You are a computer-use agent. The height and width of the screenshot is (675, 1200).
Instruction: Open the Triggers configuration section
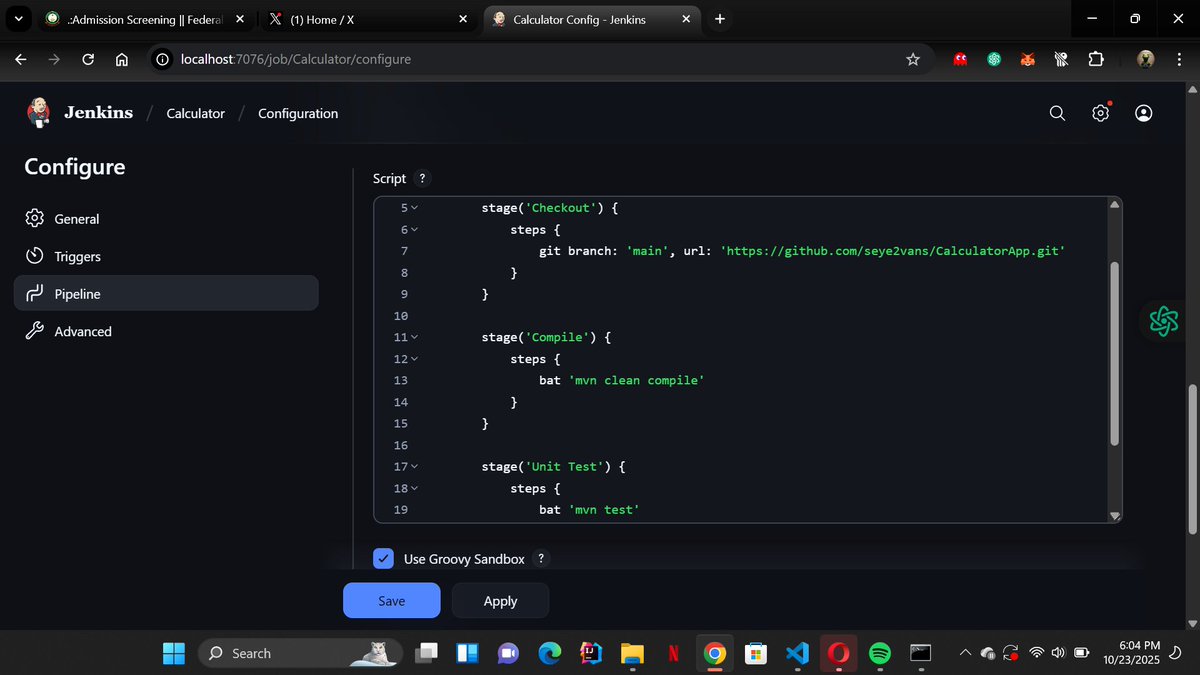(166, 257)
